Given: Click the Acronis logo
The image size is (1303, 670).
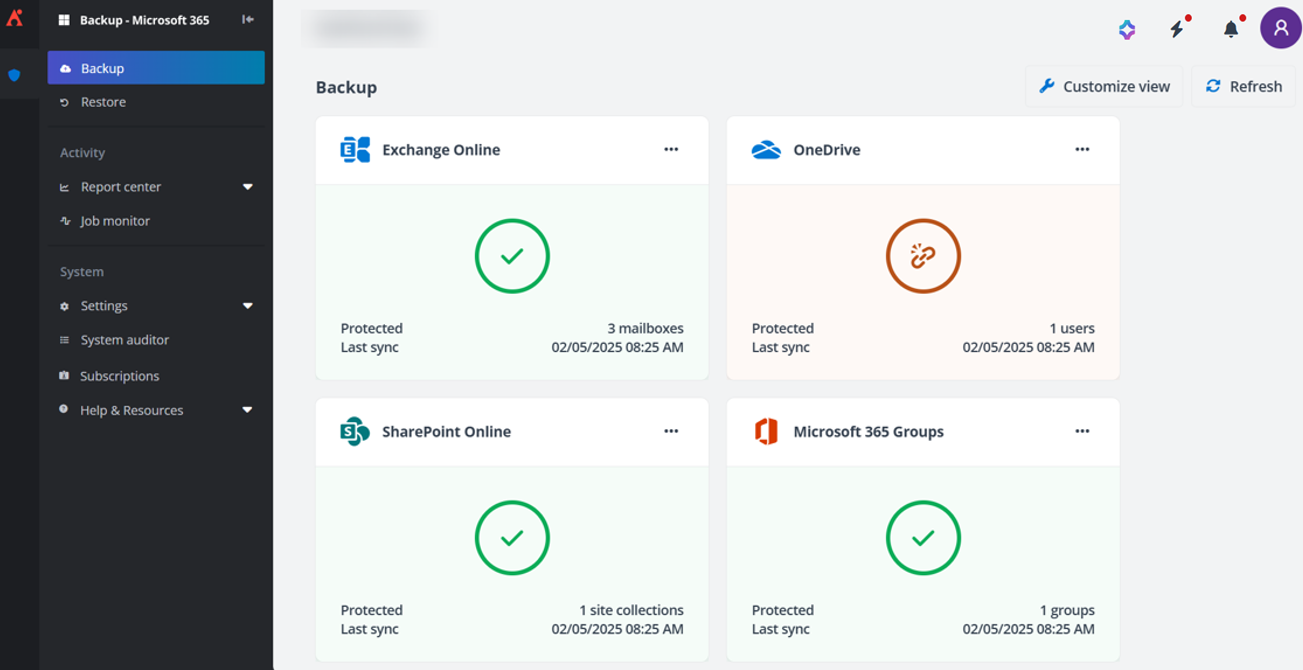Looking at the screenshot, I should pos(15,19).
